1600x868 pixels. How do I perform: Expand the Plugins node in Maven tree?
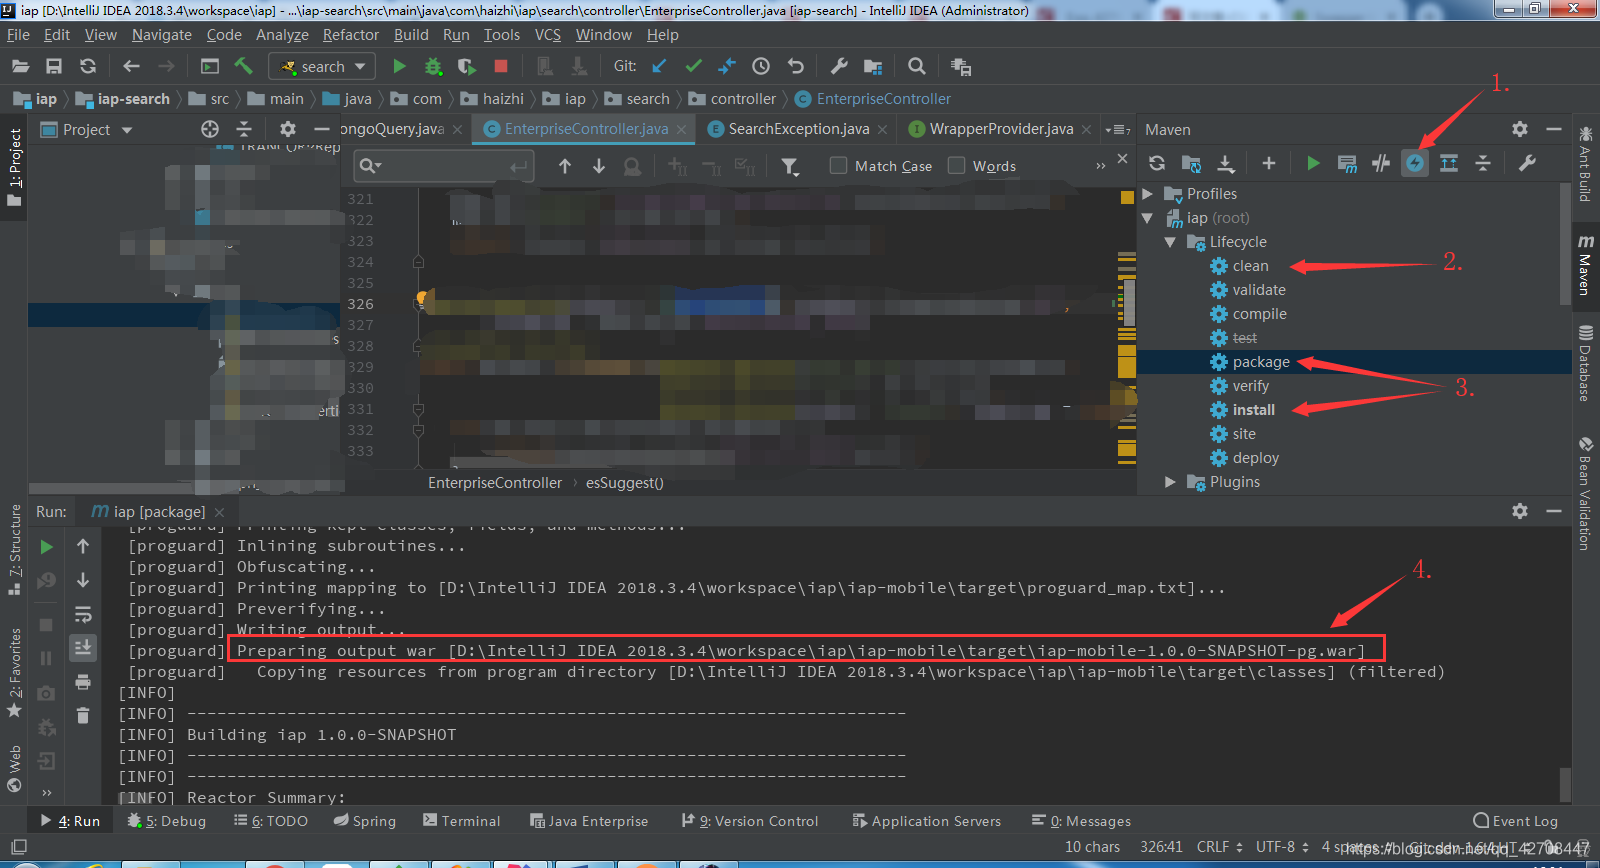(1170, 481)
